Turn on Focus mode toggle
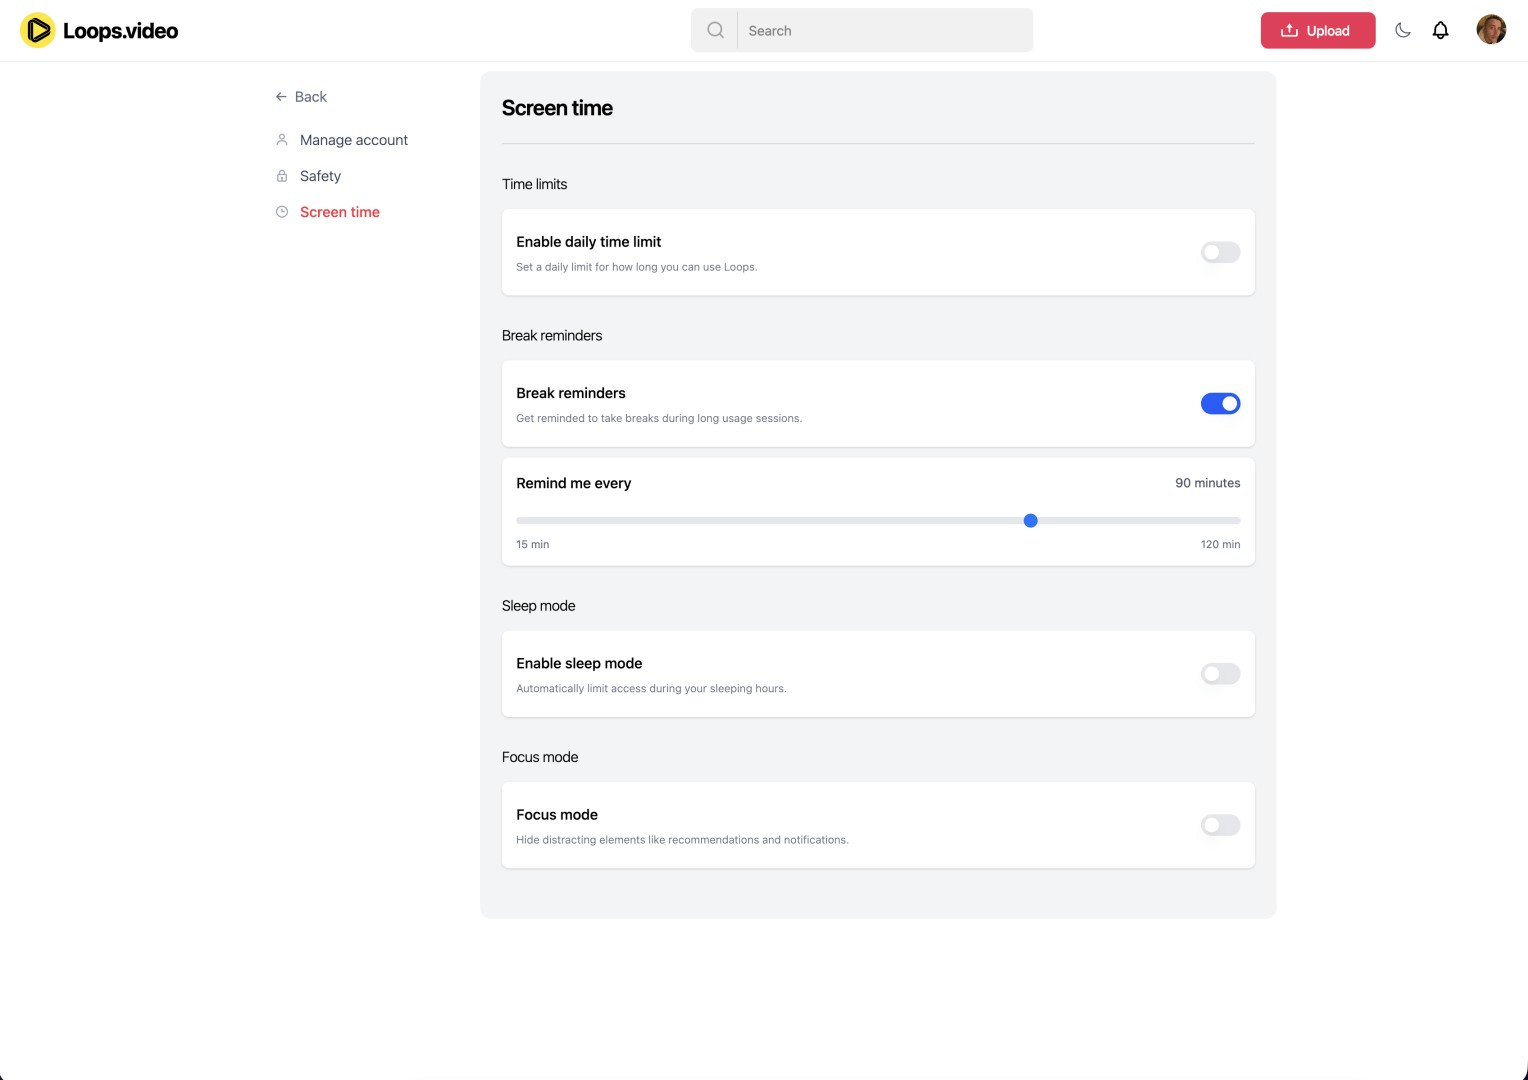The image size is (1528, 1080). [1220, 825]
